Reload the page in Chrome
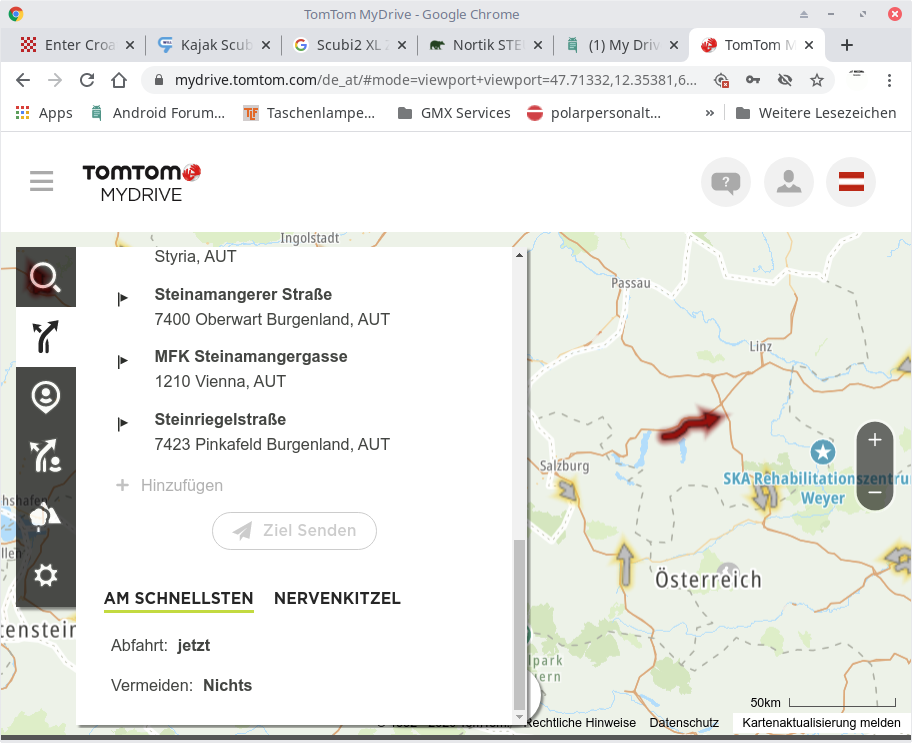Image resolution: width=912 pixels, height=743 pixels. [x=87, y=80]
